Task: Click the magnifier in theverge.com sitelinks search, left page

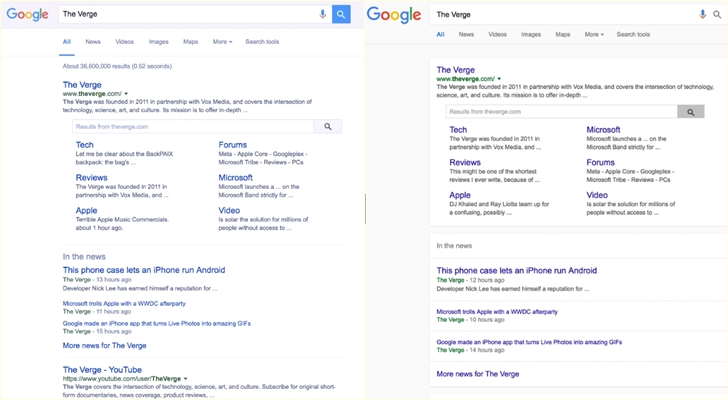Action: point(328,126)
